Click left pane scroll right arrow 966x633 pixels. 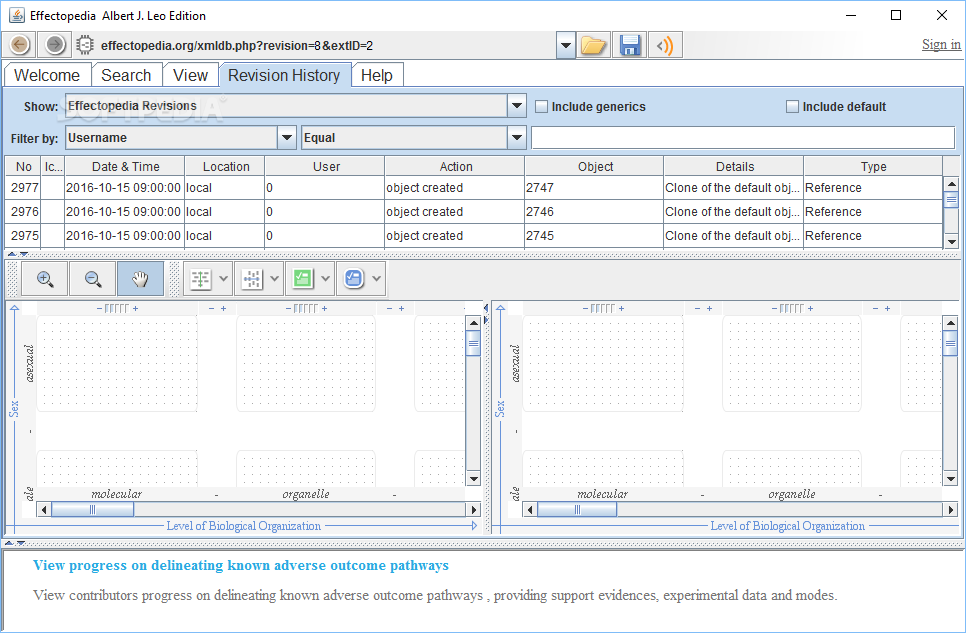(474, 509)
